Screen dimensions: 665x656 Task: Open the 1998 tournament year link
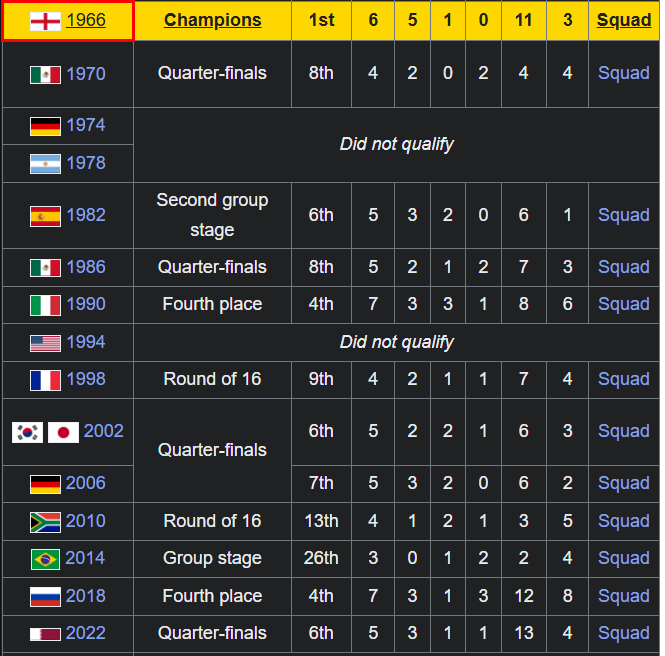pyautogui.click(x=86, y=379)
